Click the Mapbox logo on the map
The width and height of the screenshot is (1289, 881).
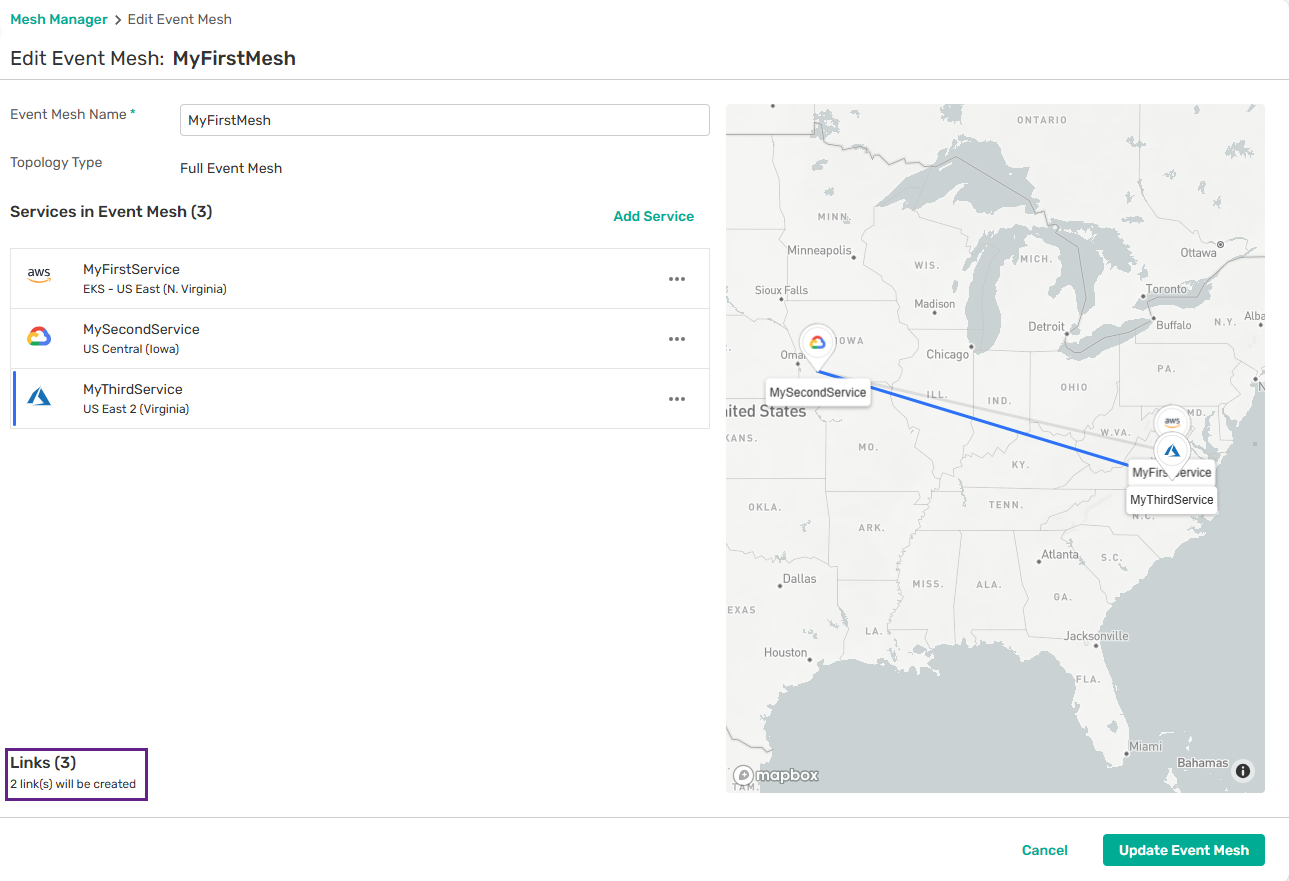click(x=776, y=775)
